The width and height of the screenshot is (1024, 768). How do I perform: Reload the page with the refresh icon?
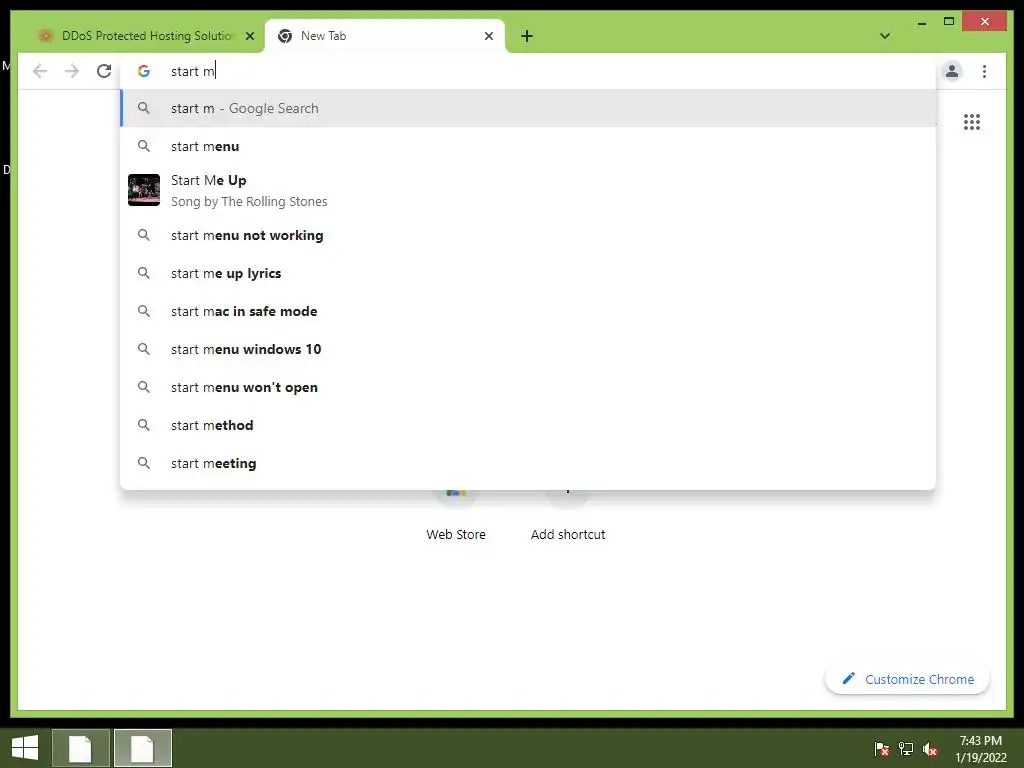pyautogui.click(x=104, y=71)
